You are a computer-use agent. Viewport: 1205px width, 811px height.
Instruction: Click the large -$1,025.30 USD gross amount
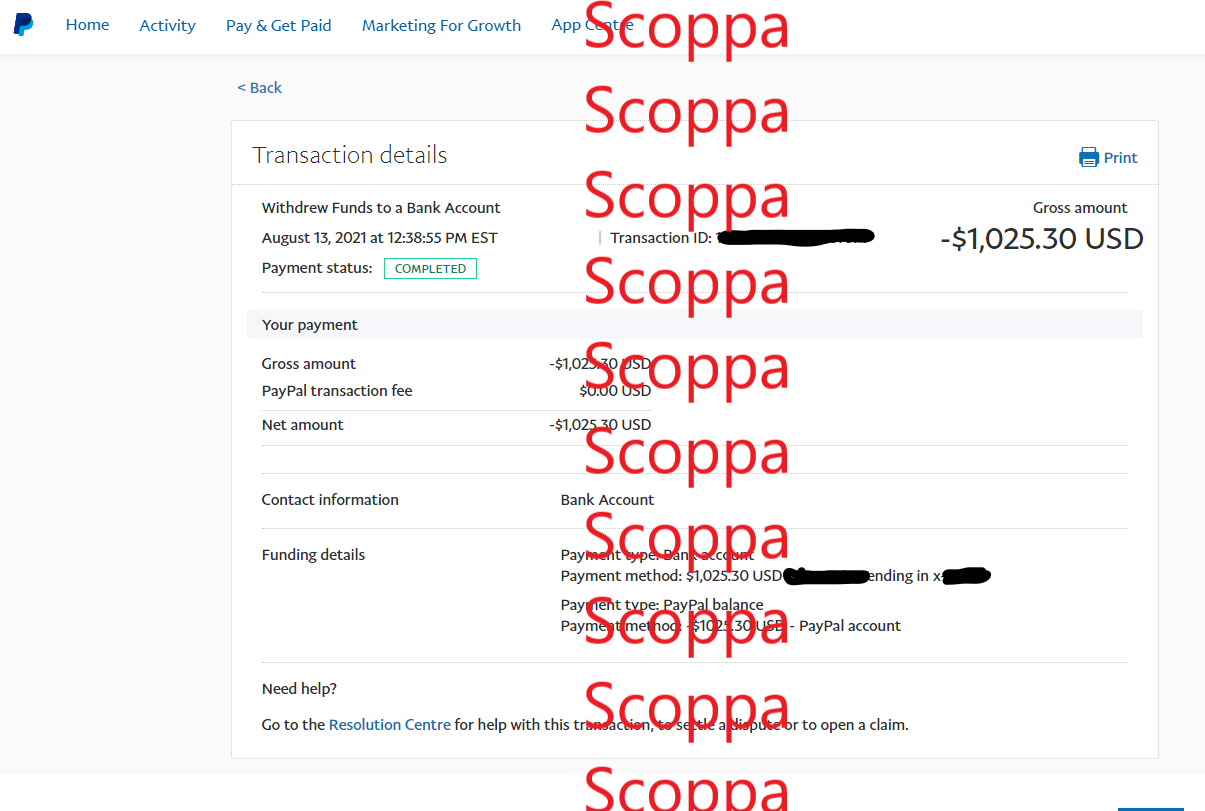tap(1041, 239)
